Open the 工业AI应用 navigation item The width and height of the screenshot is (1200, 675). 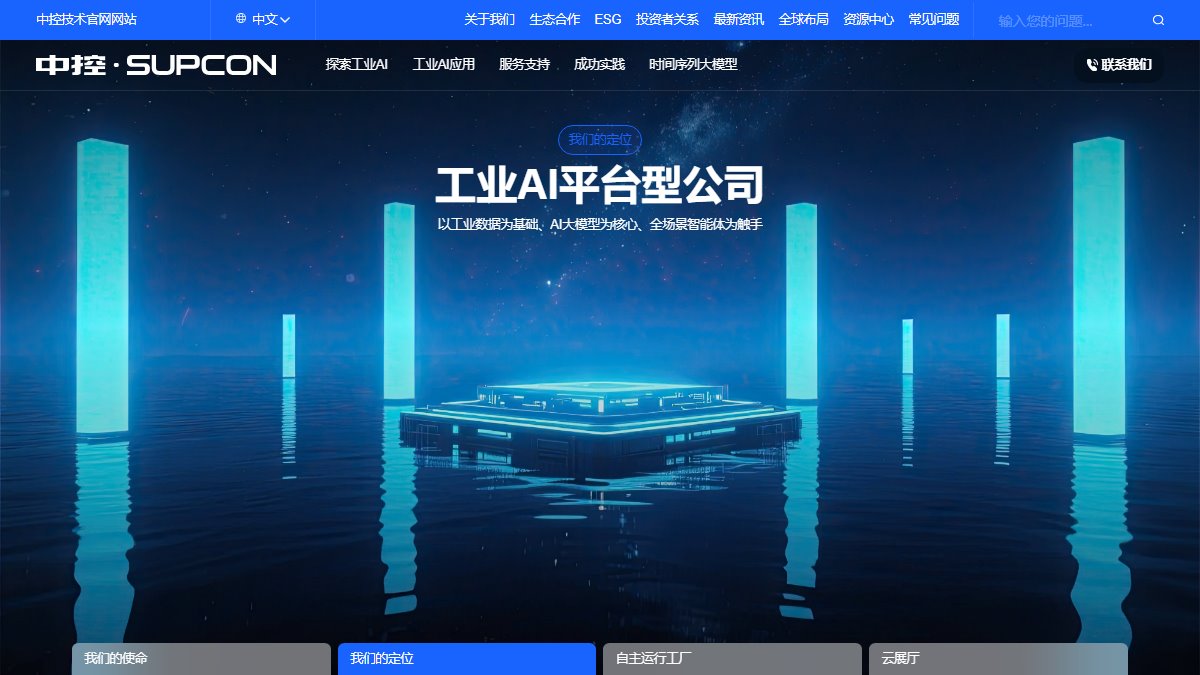click(x=444, y=65)
